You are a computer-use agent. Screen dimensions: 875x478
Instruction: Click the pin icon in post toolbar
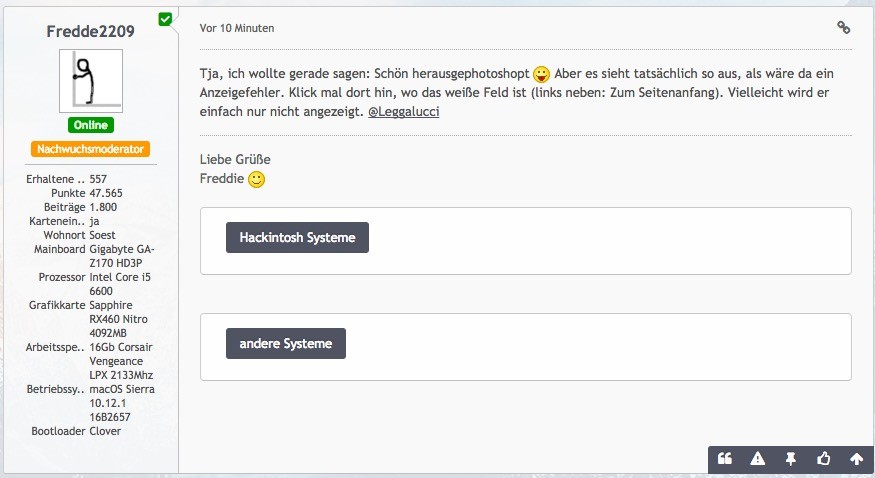pos(790,459)
